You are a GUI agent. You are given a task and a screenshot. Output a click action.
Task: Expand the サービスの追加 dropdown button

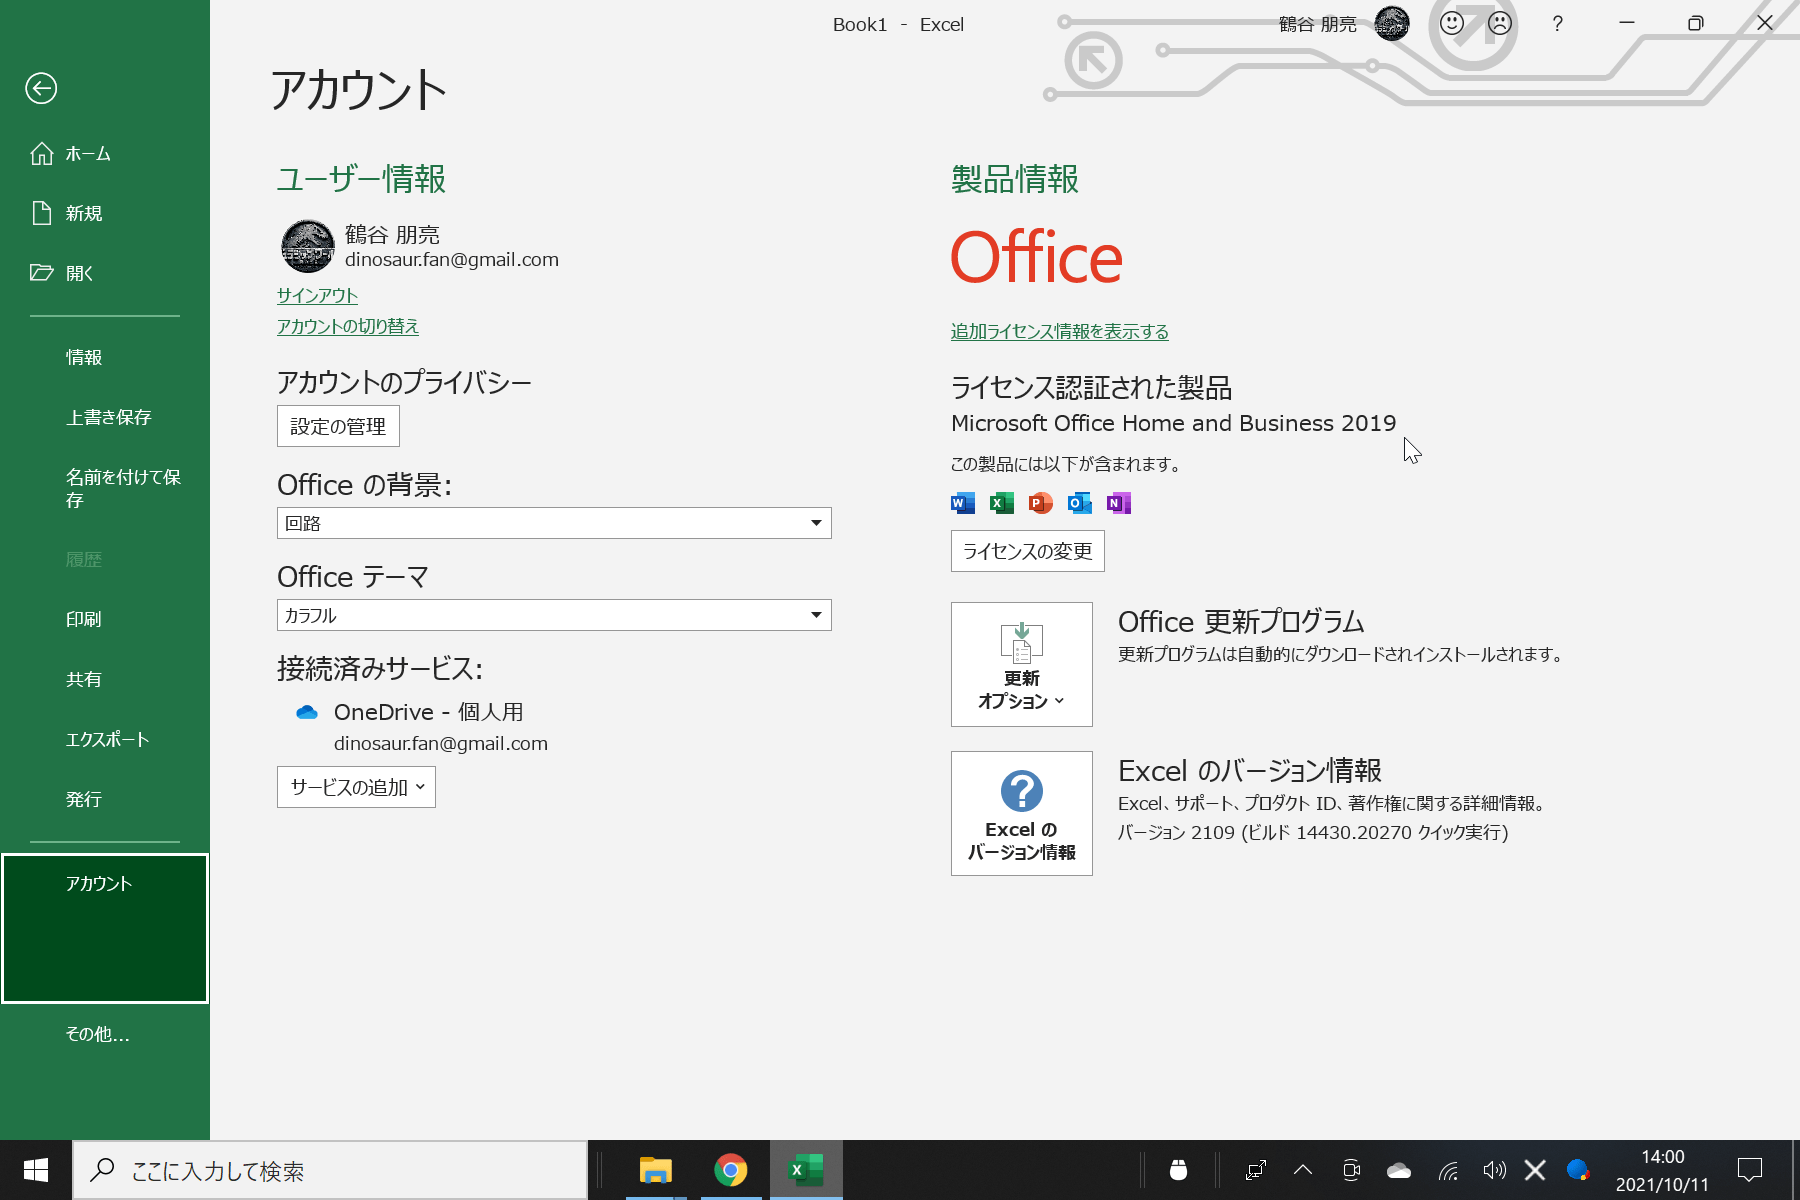click(x=356, y=787)
